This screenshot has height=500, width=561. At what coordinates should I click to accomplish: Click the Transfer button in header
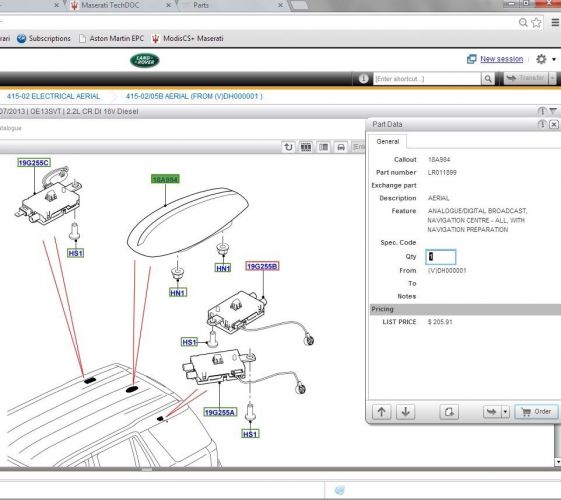coord(526,78)
